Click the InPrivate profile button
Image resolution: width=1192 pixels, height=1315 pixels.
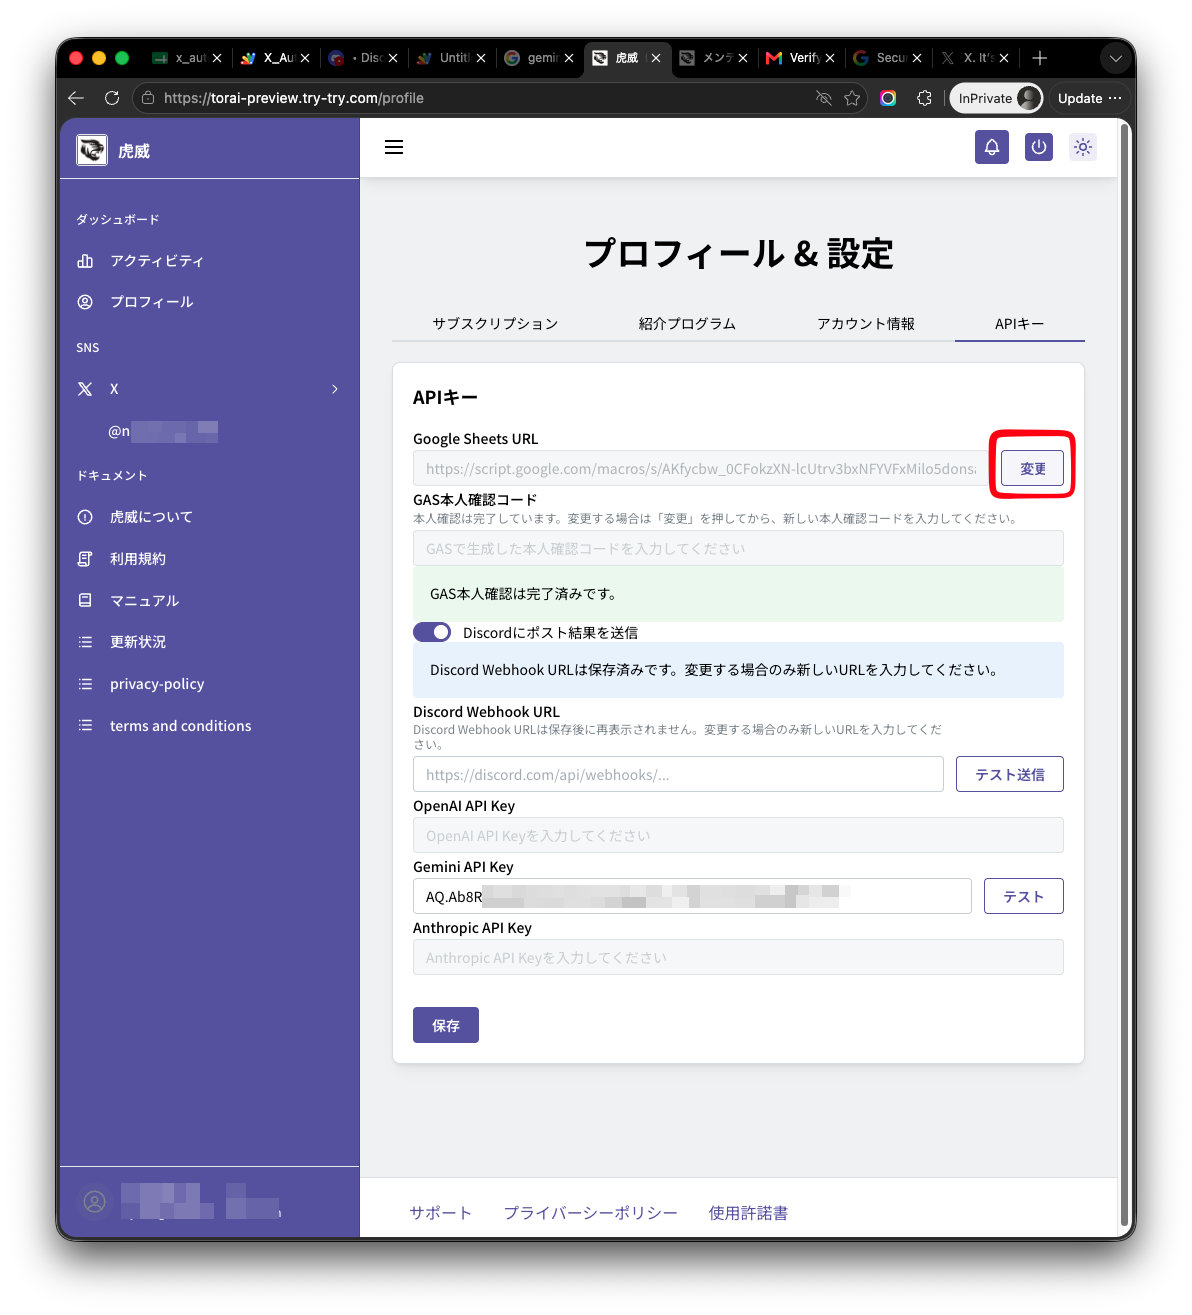pyautogui.click(x=996, y=98)
